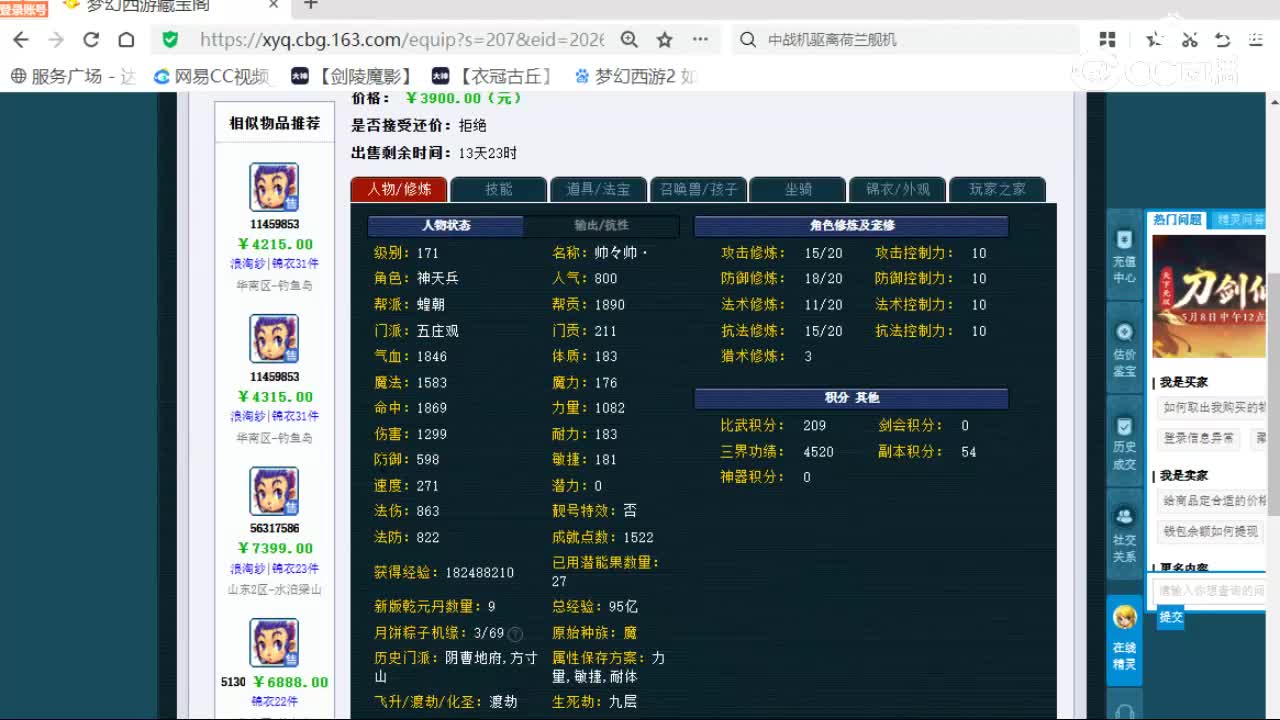Open the browser apps grid icon
1280x720 pixels.
click(x=1107, y=40)
